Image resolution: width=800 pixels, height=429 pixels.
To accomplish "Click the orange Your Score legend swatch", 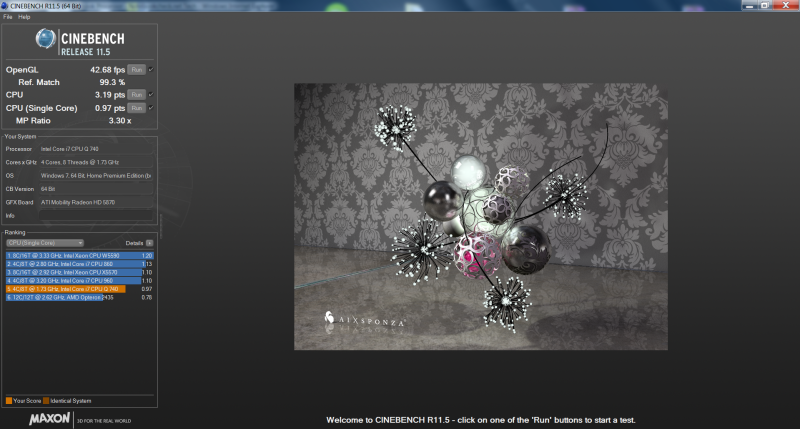I will pos(9,400).
